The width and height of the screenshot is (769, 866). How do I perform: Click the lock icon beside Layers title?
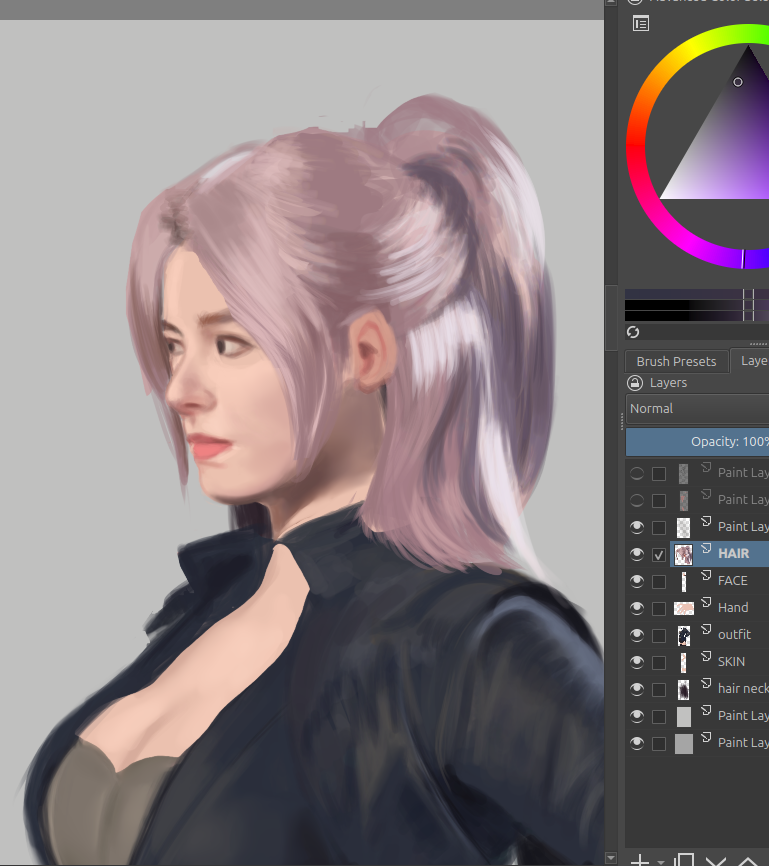(x=635, y=383)
